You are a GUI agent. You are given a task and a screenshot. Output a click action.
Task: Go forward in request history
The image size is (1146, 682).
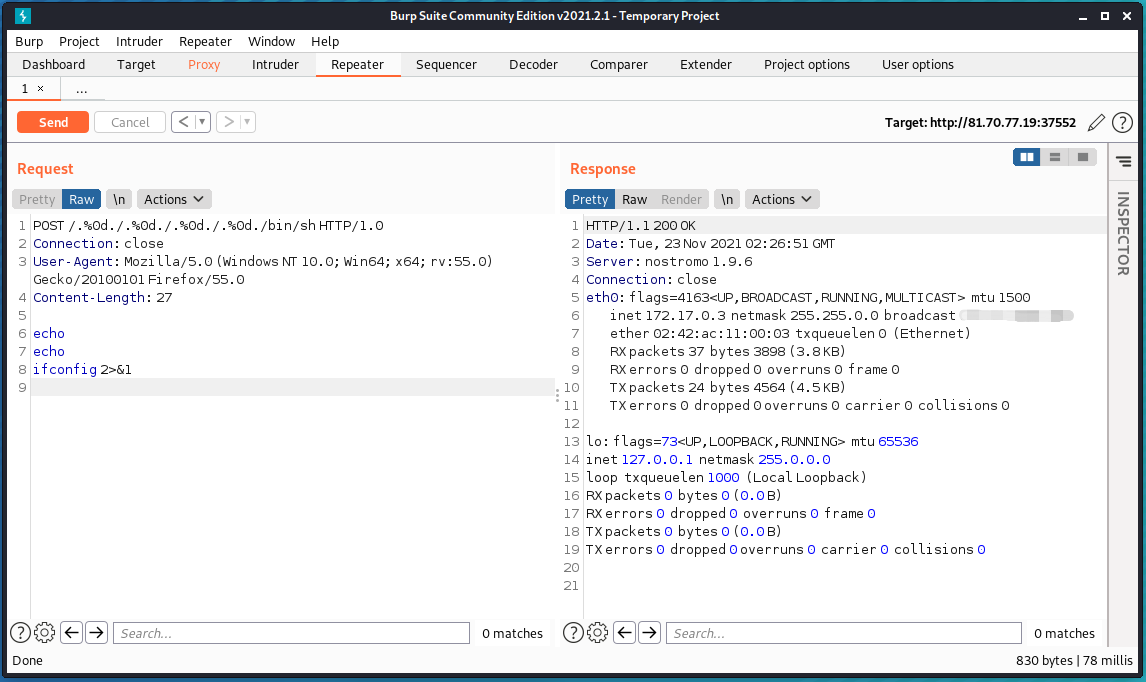pos(229,122)
